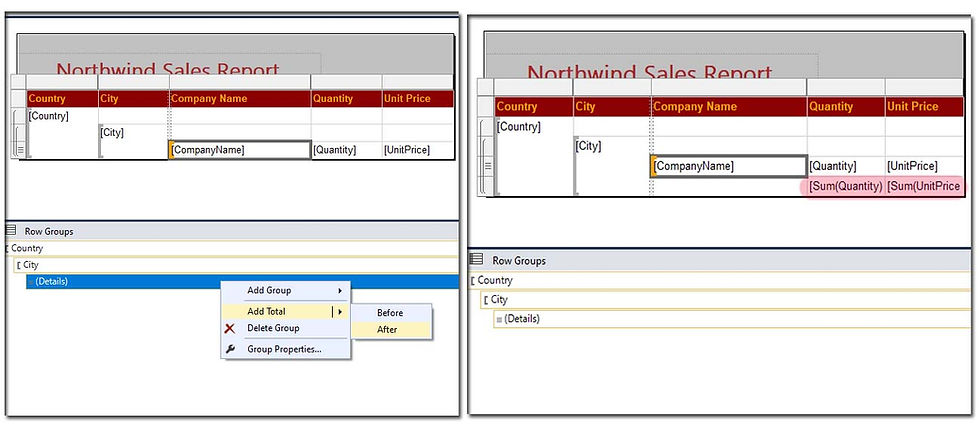The image size is (980, 427).
Task: Select After in Add Total submenu
Action: [x=391, y=329]
